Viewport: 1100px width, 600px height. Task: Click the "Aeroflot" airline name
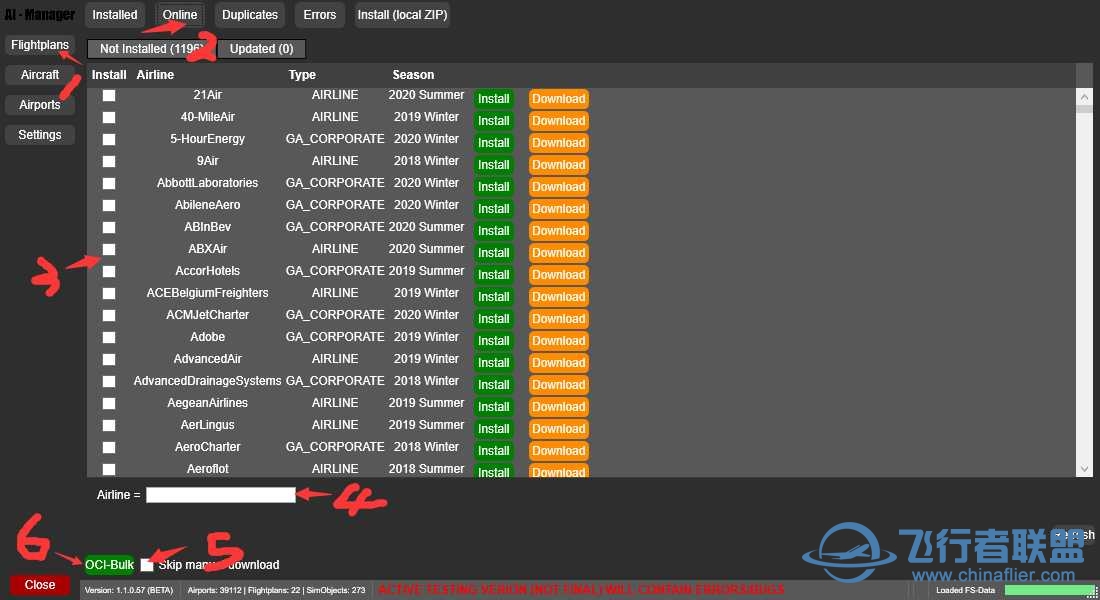tap(208, 469)
